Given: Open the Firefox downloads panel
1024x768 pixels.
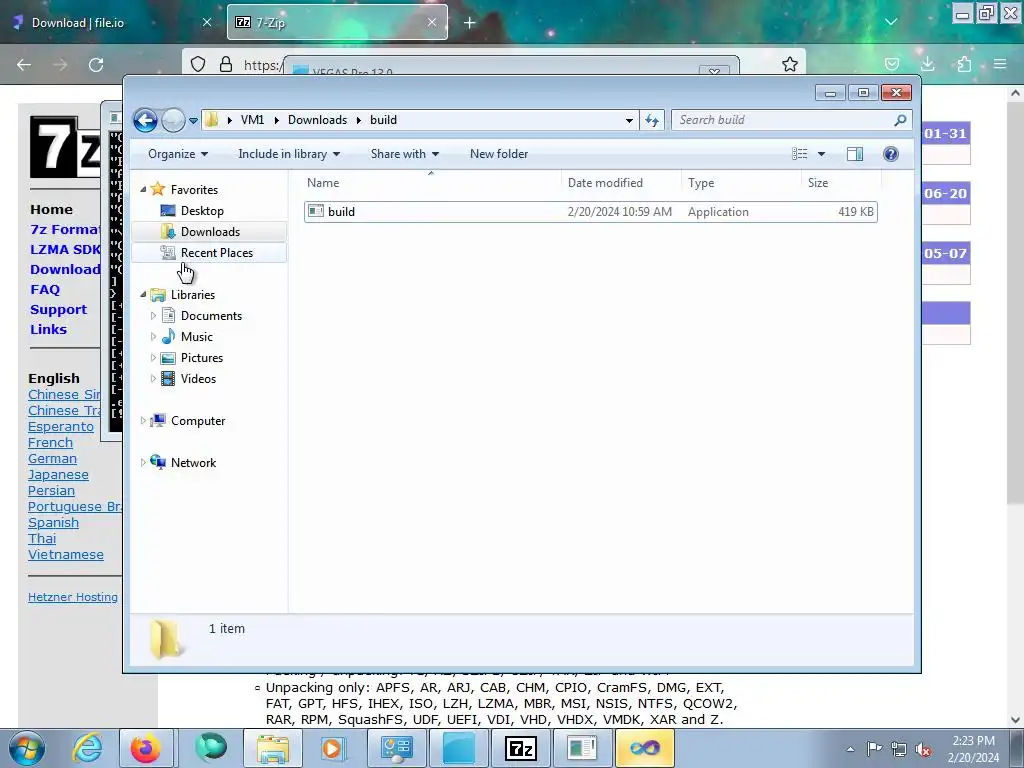Looking at the screenshot, I should [927, 64].
